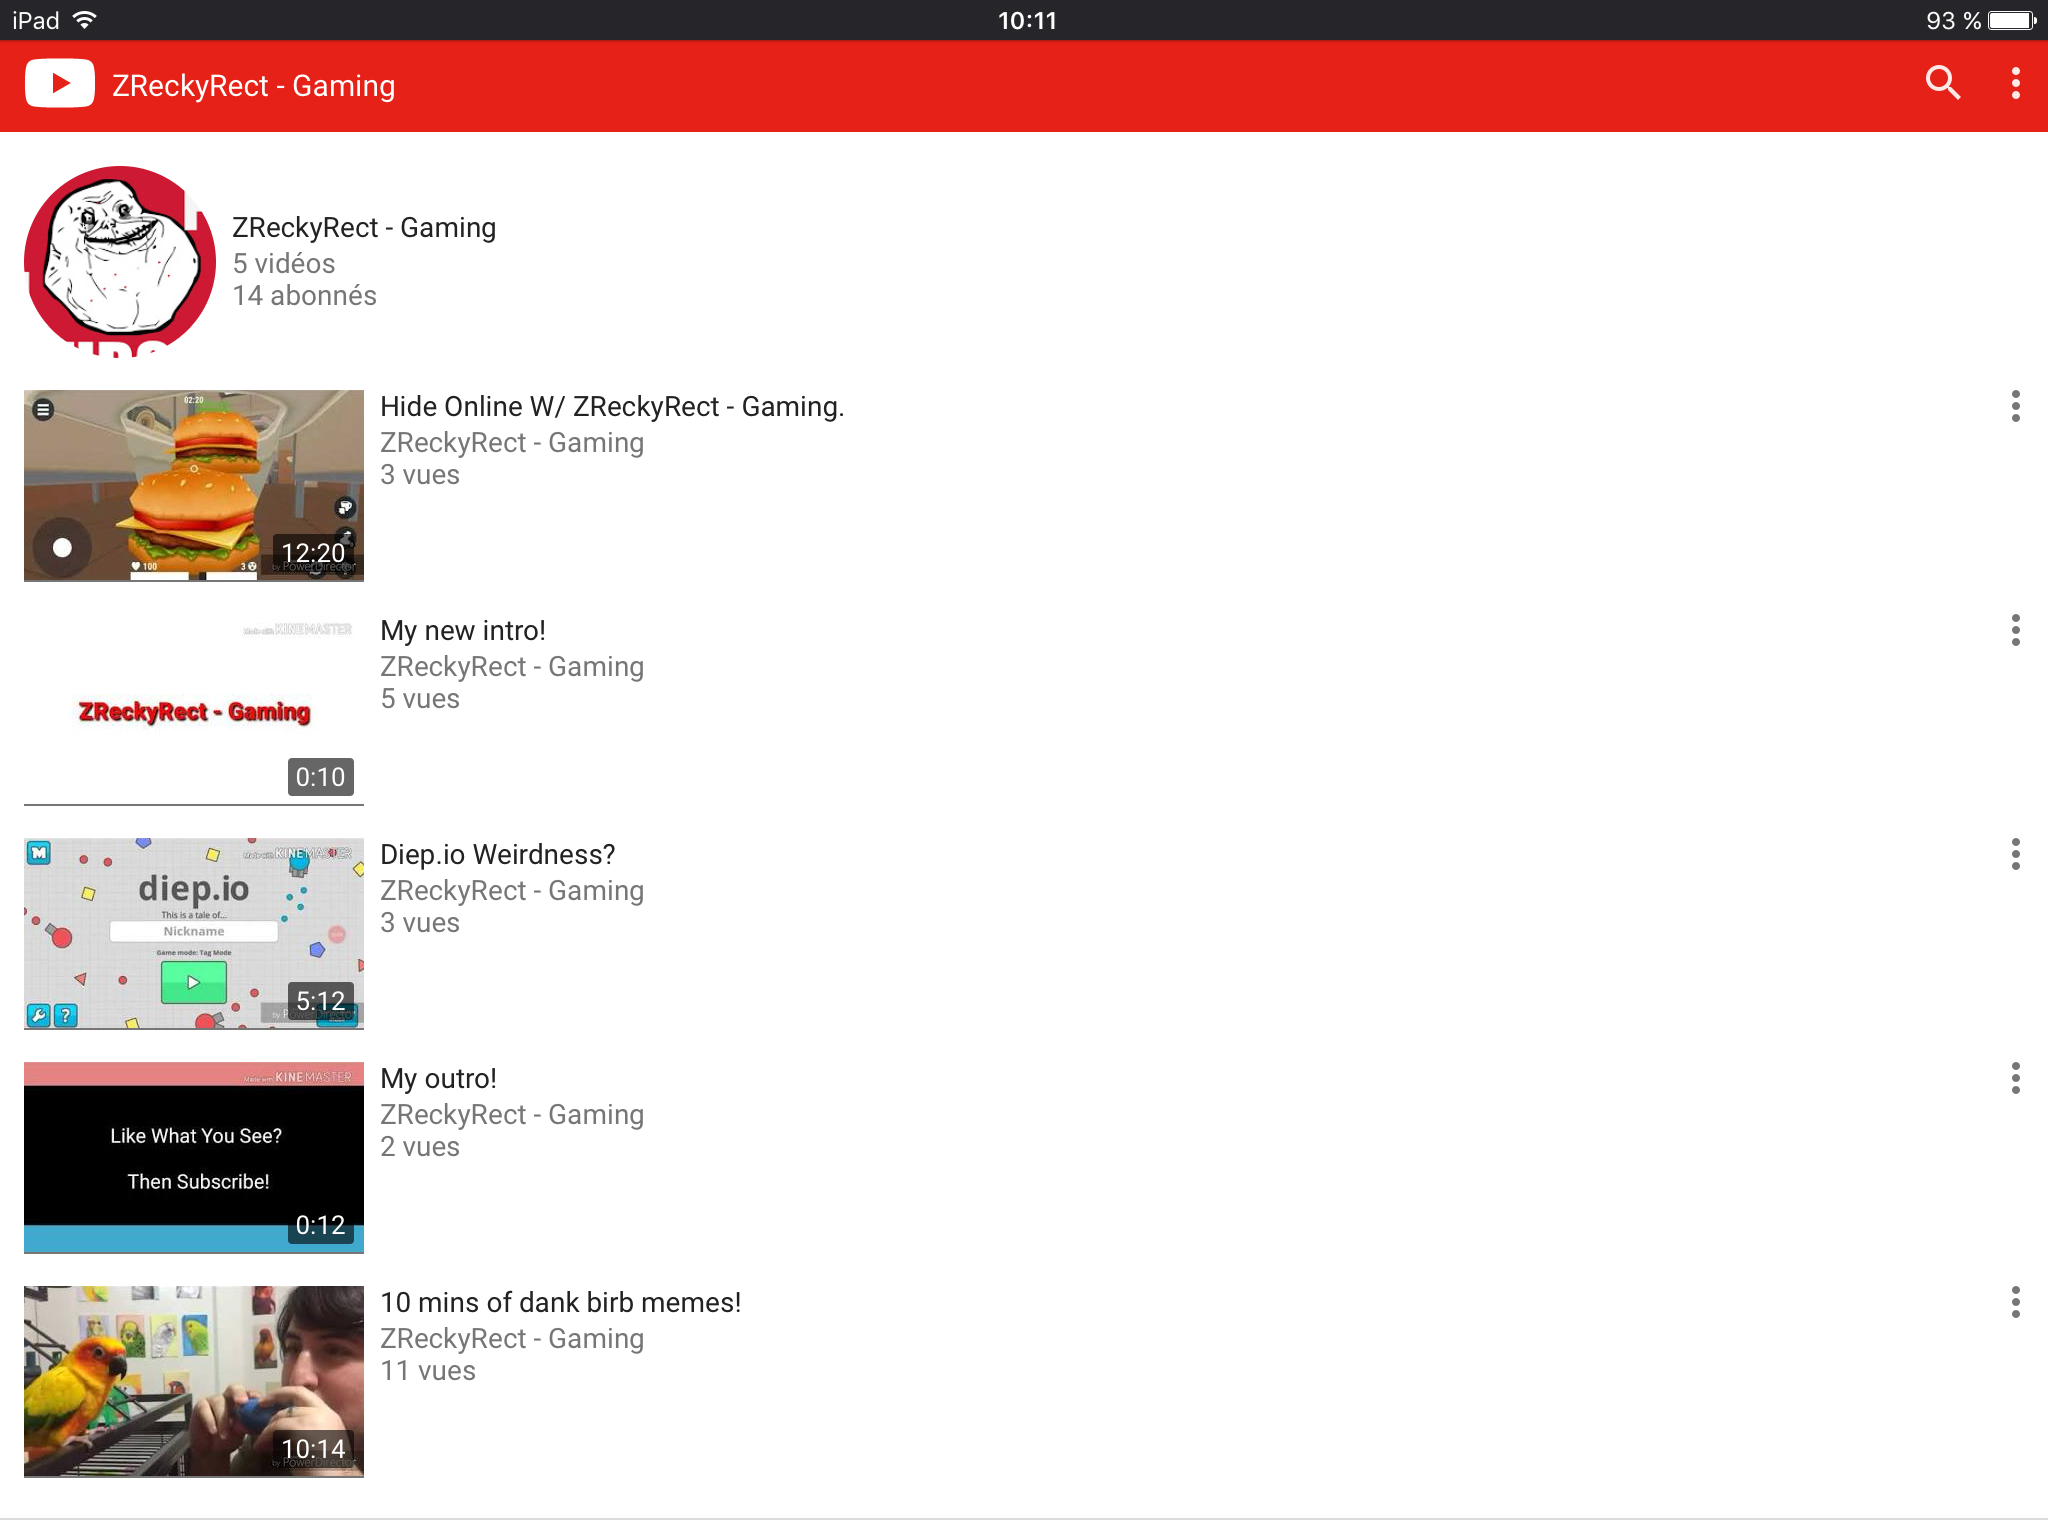Image resolution: width=2048 pixels, height=1536 pixels.
Task: Open title Hide Online W/ ZReckyRect - Gaming.
Action: click(612, 407)
